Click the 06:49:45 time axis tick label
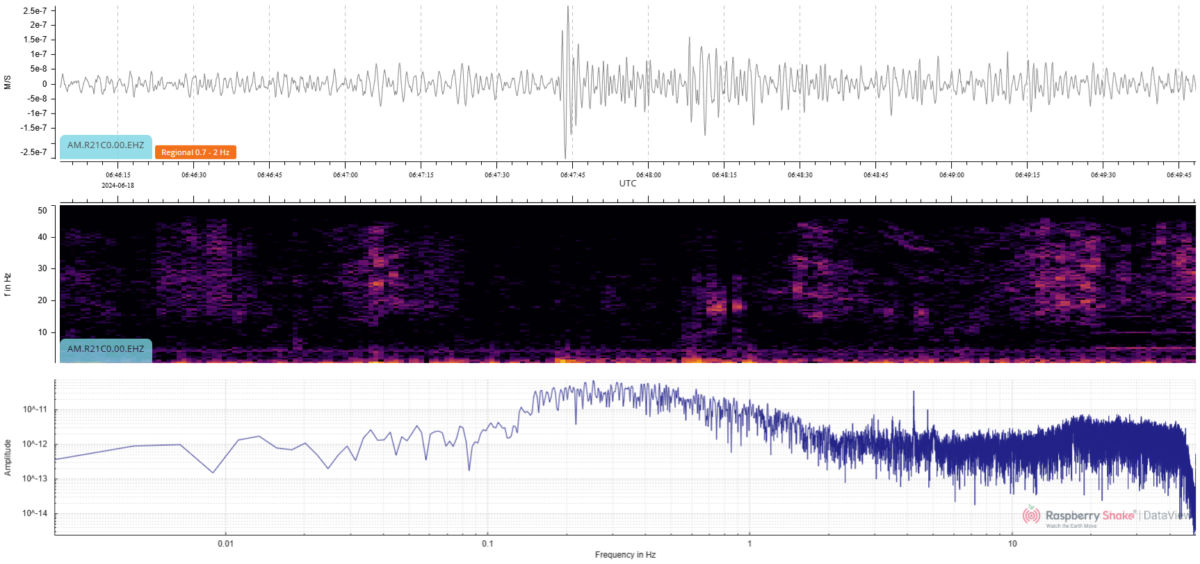The height and width of the screenshot is (564, 1200). tap(1179, 174)
